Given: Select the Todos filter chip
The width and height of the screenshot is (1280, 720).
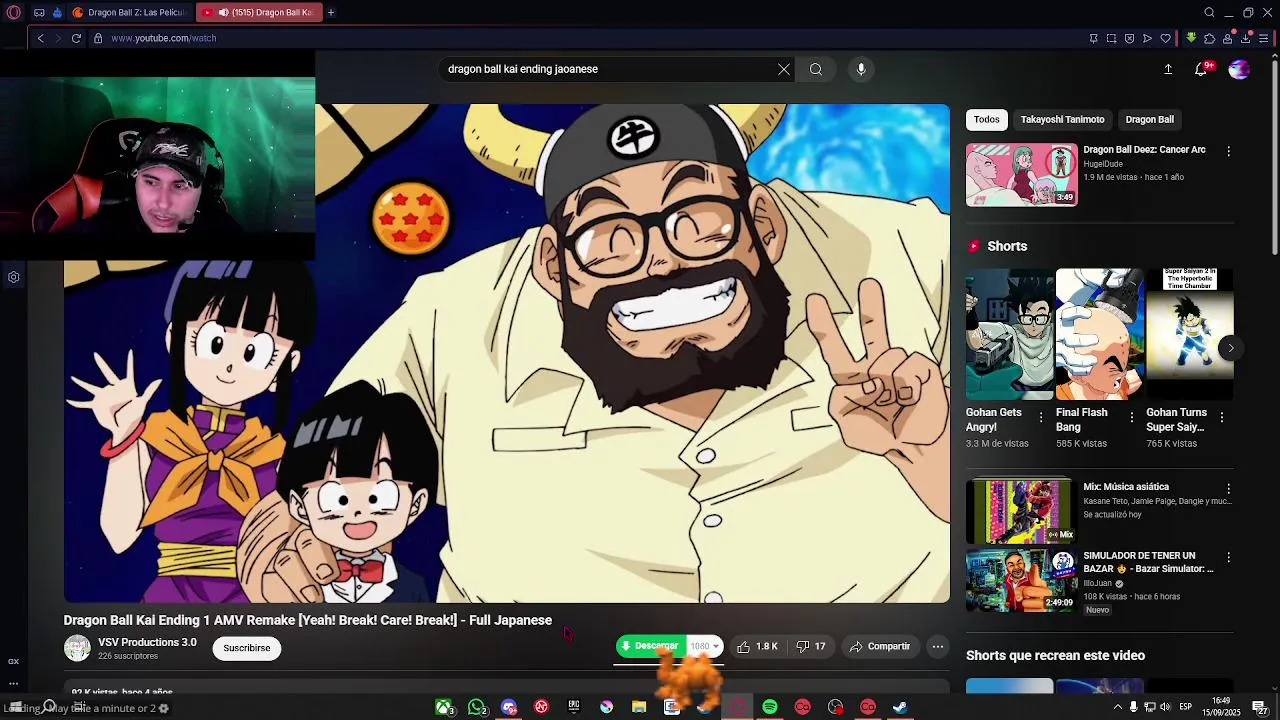Looking at the screenshot, I should pos(987,120).
